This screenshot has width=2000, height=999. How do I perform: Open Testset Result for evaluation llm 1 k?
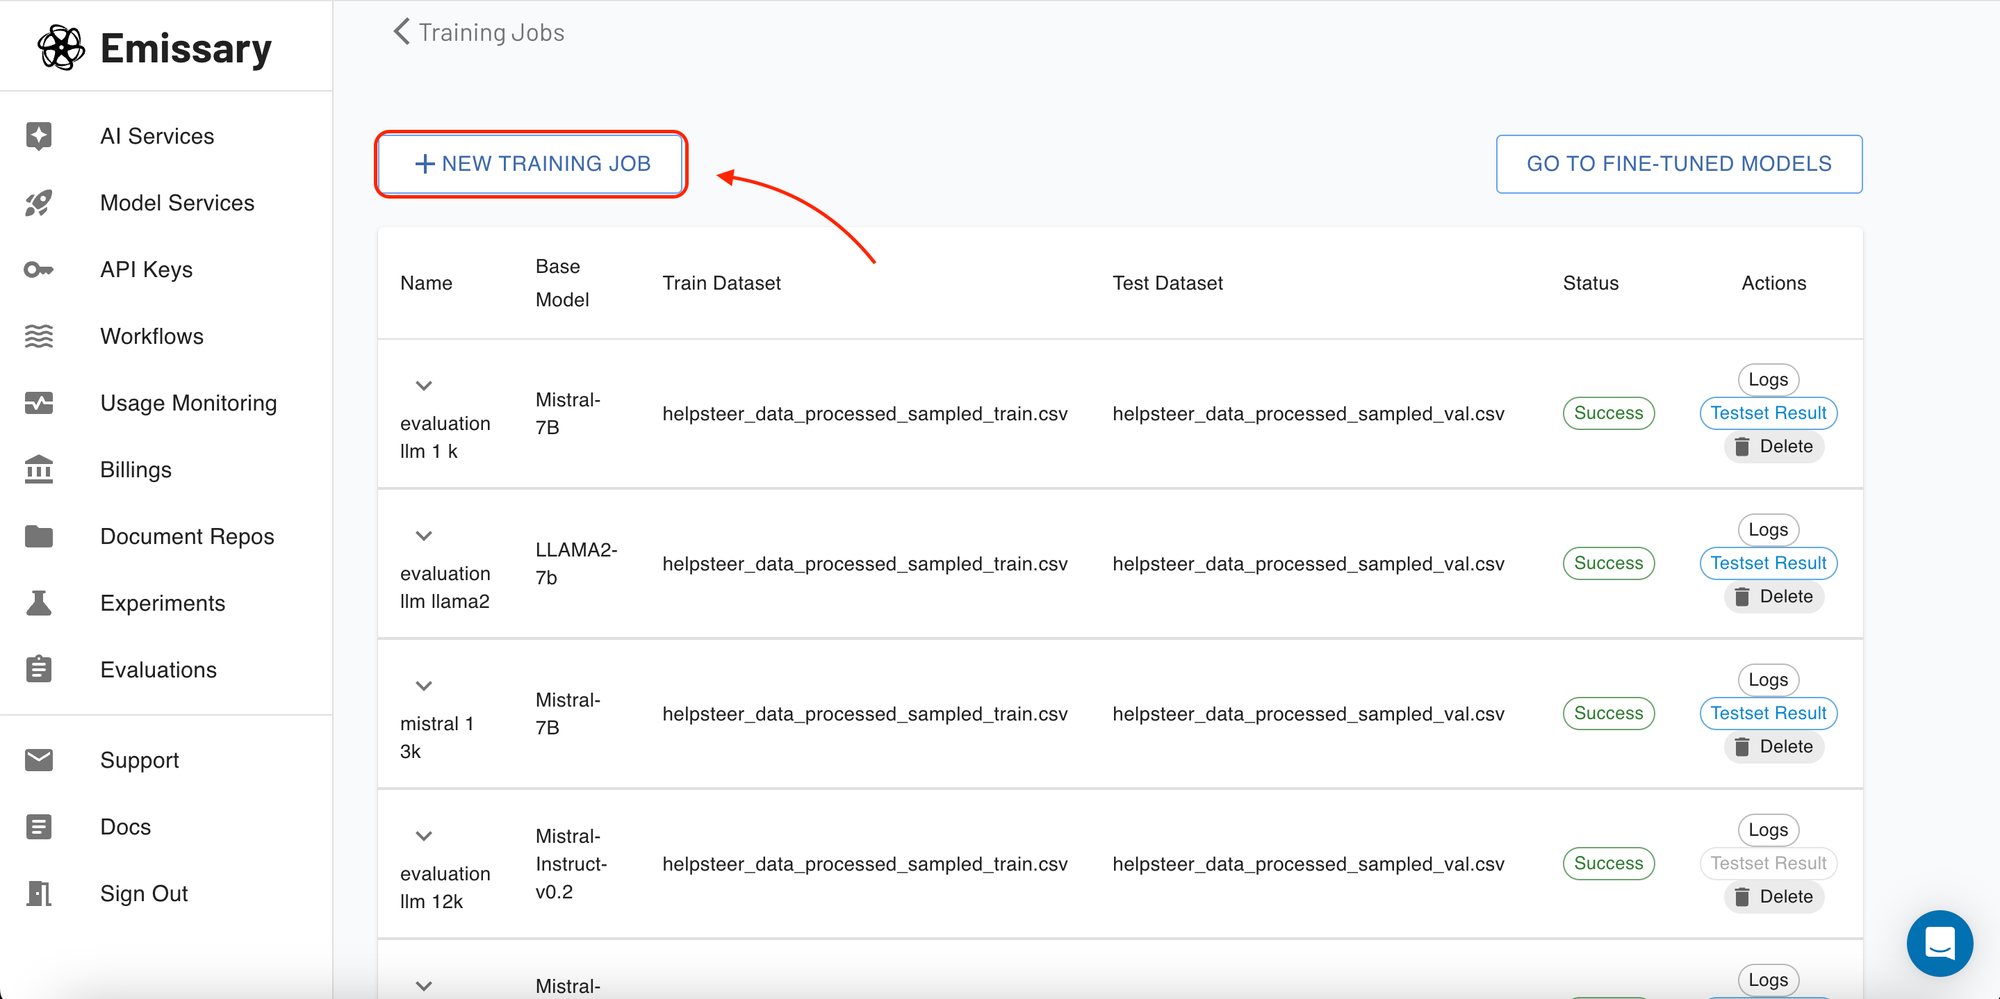tap(1768, 413)
